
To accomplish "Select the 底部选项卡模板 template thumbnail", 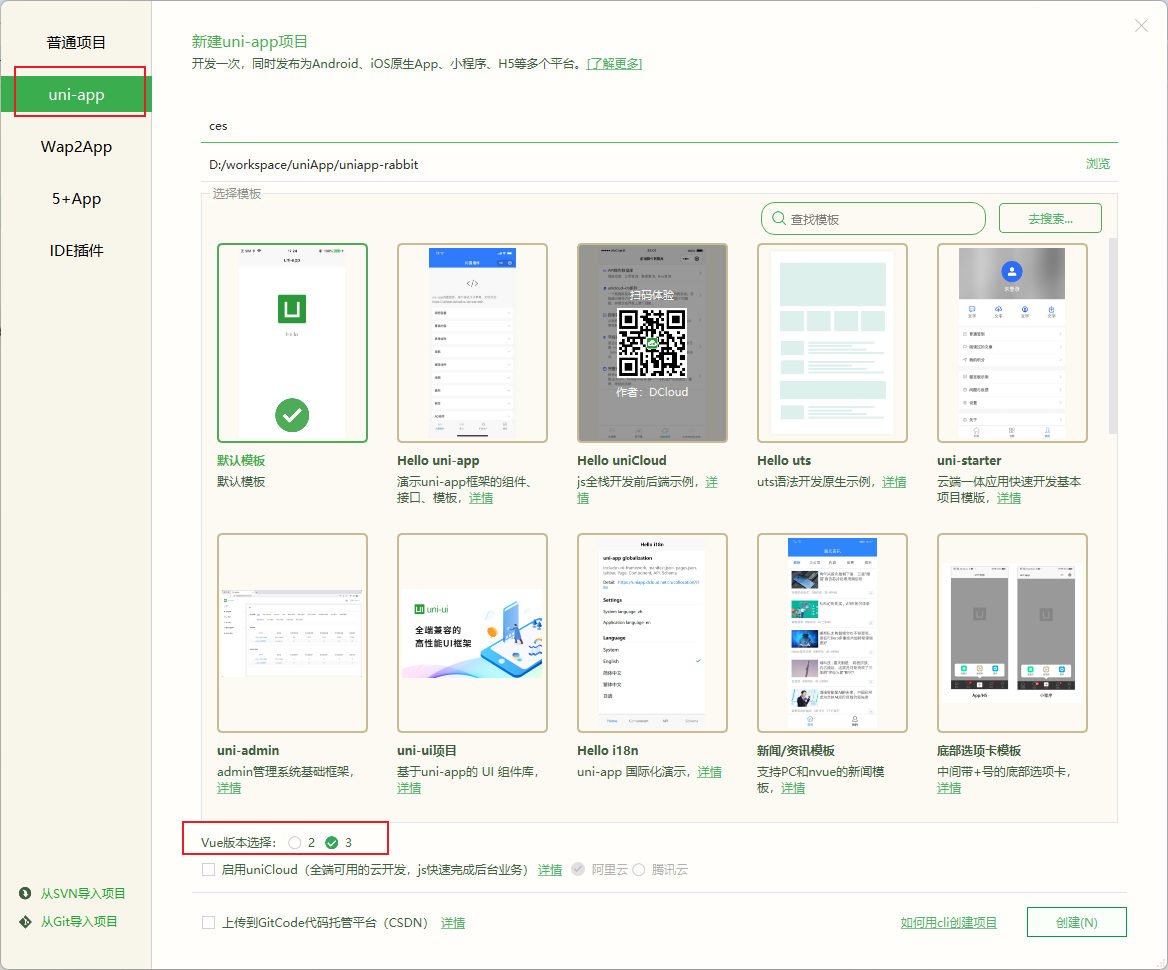I will [x=1012, y=633].
